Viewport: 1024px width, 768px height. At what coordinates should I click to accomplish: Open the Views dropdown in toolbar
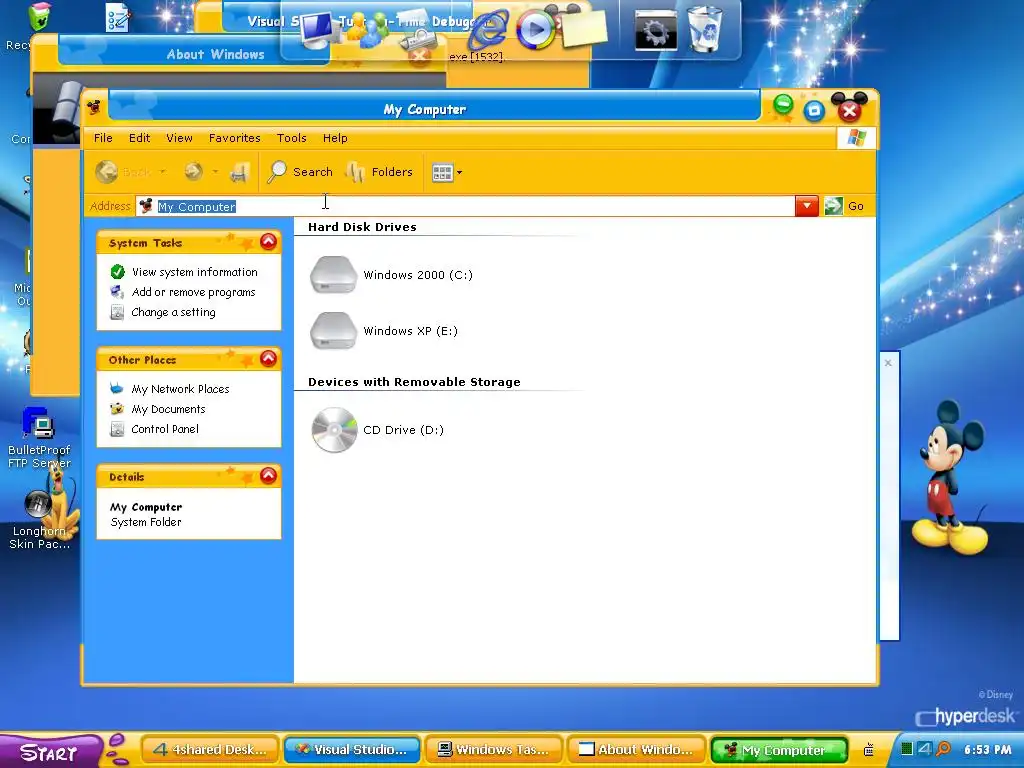[447, 172]
